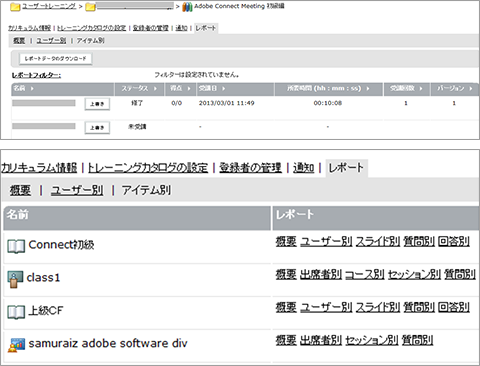Open the レポートフィルター link

36,76
